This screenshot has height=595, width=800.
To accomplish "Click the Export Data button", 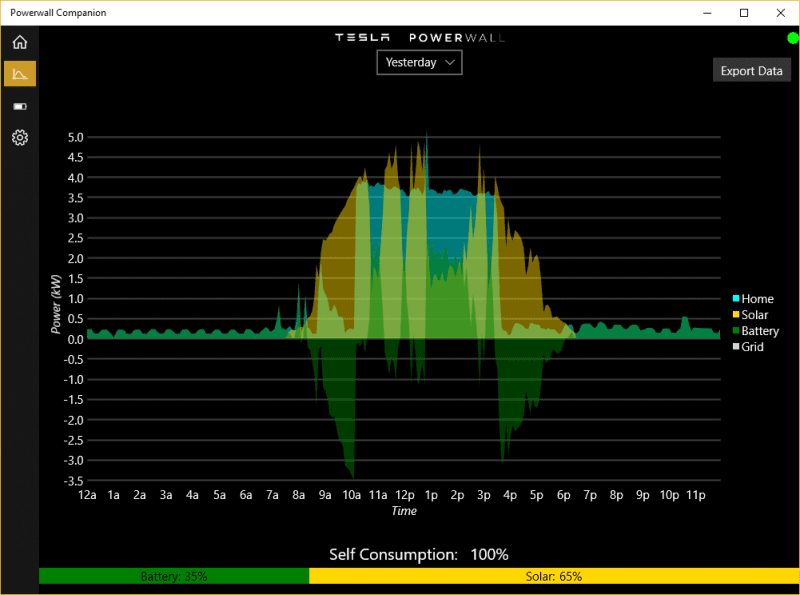I will tap(751, 71).
